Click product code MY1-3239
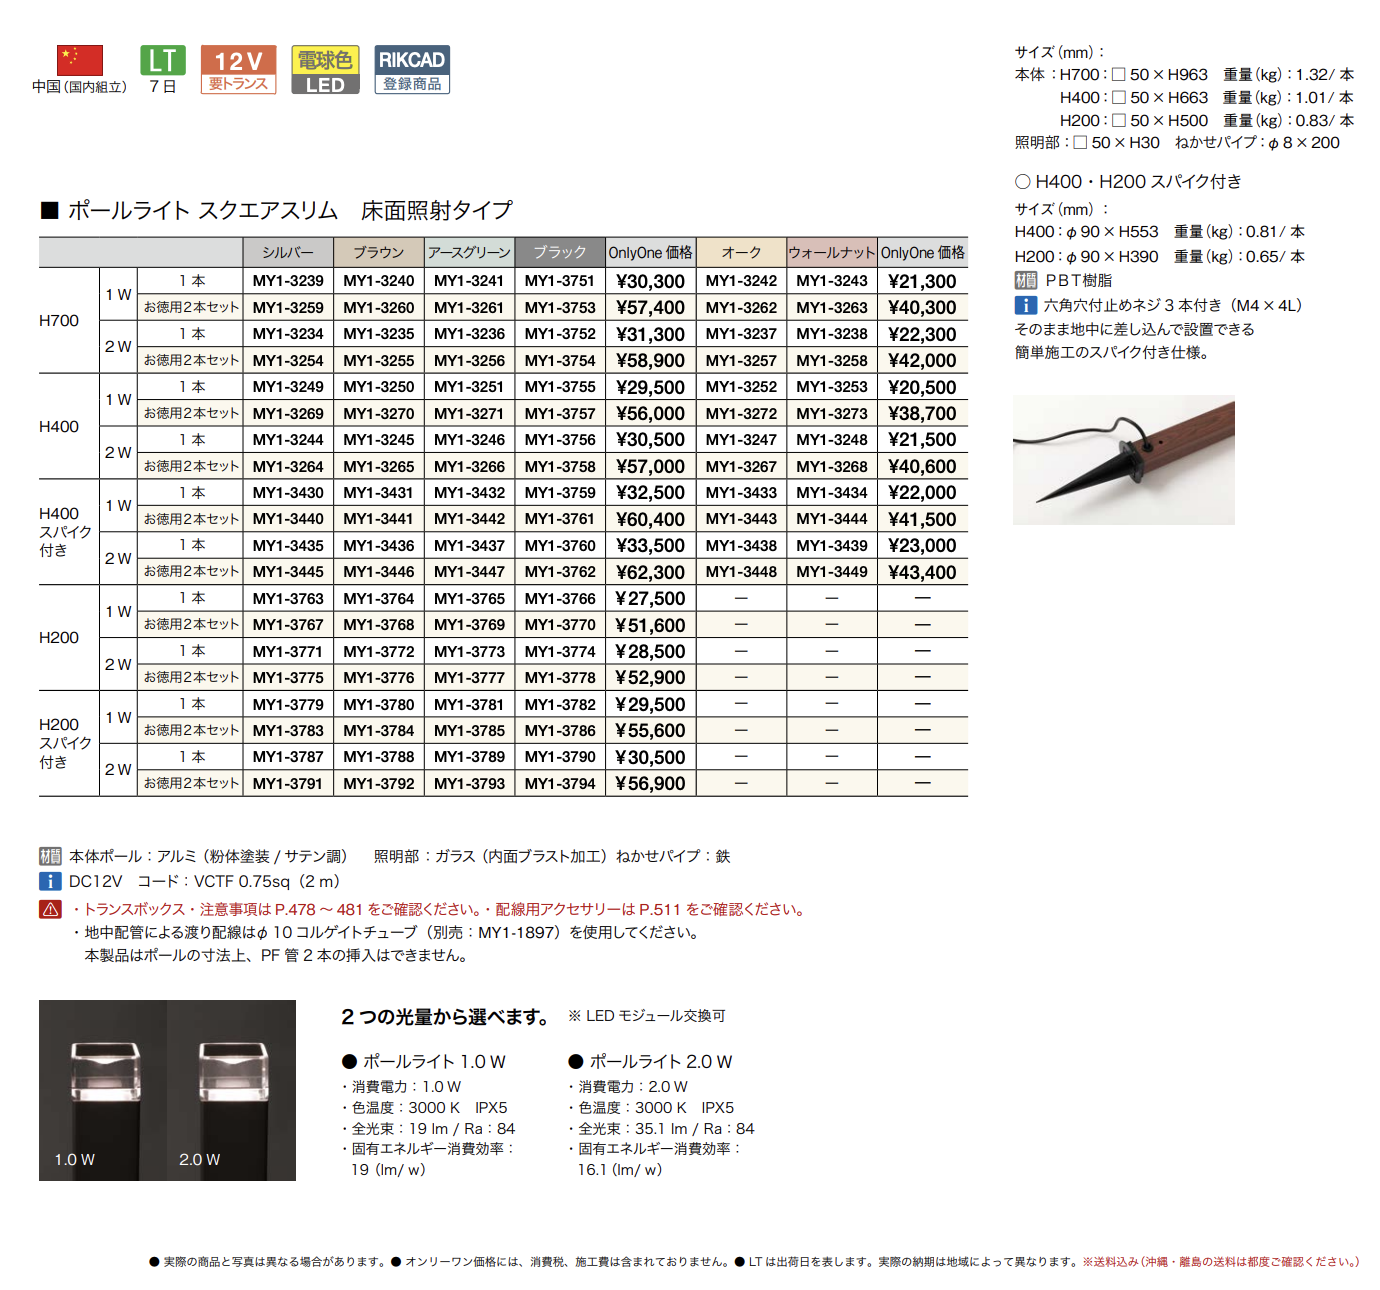Image resolution: width=1380 pixels, height=1290 pixels. coord(288,281)
